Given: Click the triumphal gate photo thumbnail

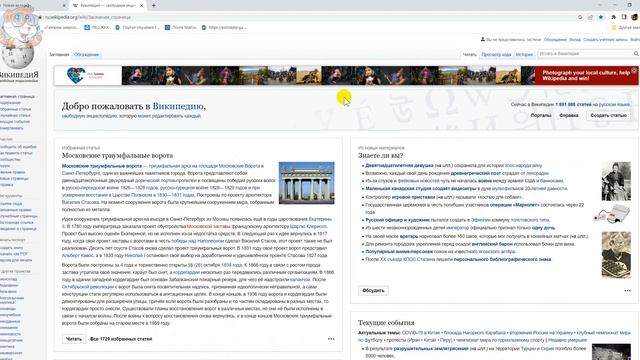Looking at the screenshot, I should point(307,183).
